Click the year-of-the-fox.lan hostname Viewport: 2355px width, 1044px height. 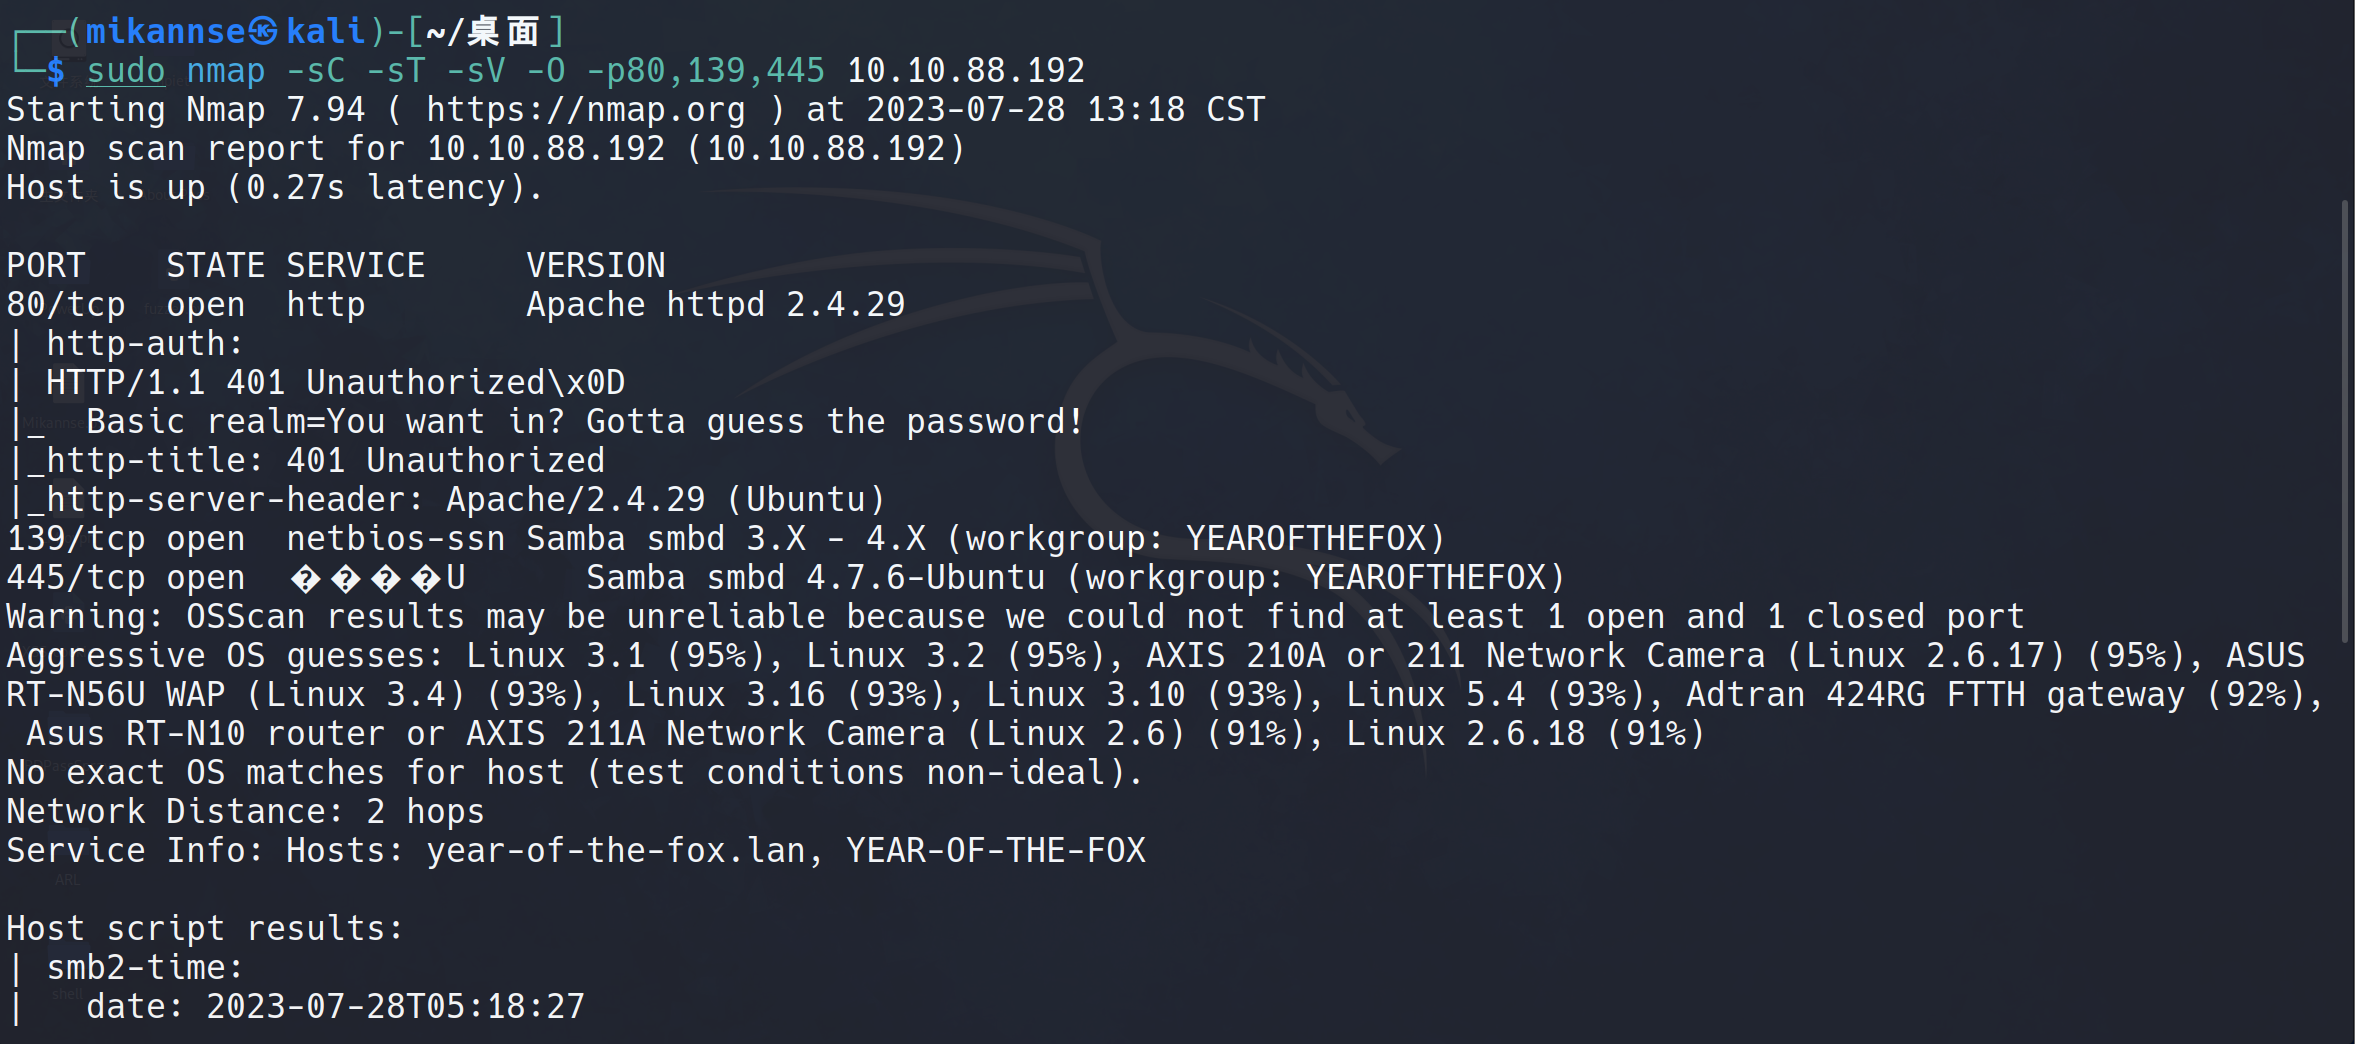615,851
